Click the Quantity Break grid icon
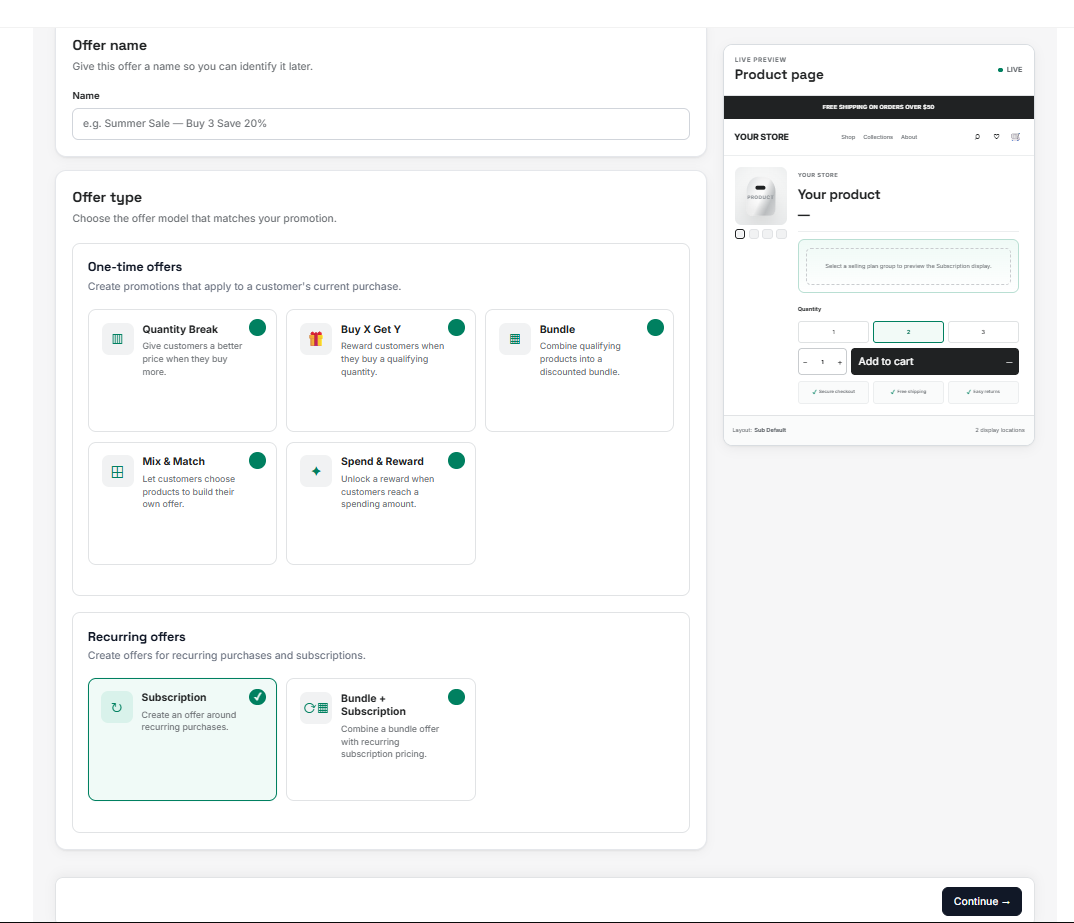This screenshot has height=923, width=1074. 117,339
